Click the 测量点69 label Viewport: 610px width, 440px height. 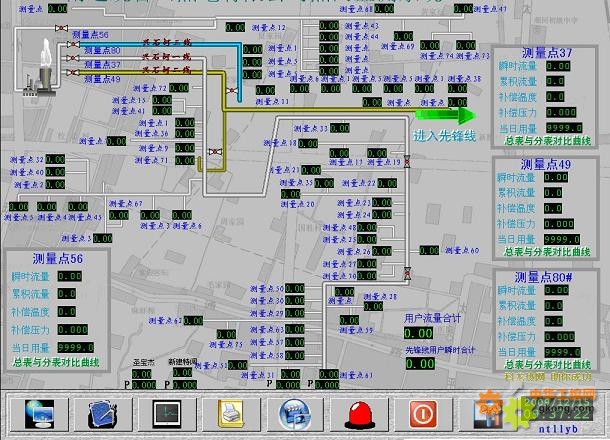tap(398, 46)
